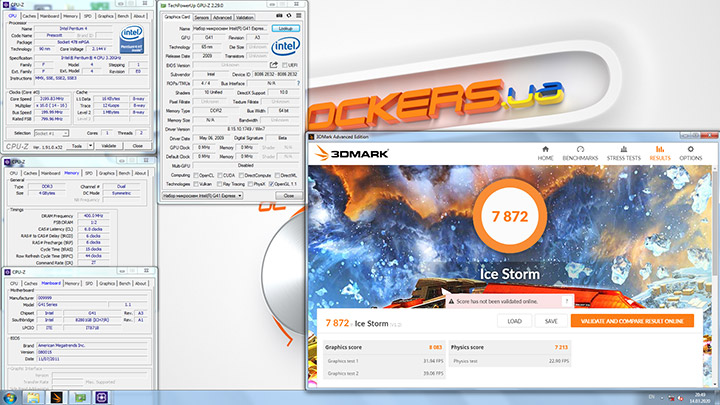Toggle the UEFI checkbox in GPU-Z

click(x=285, y=65)
